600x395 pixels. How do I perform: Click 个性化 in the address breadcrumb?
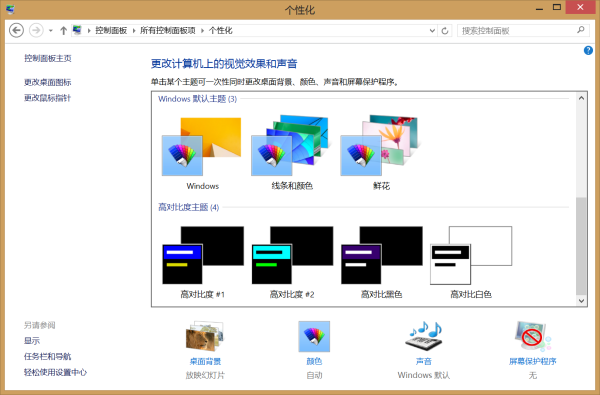pyautogui.click(x=220, y=30)
